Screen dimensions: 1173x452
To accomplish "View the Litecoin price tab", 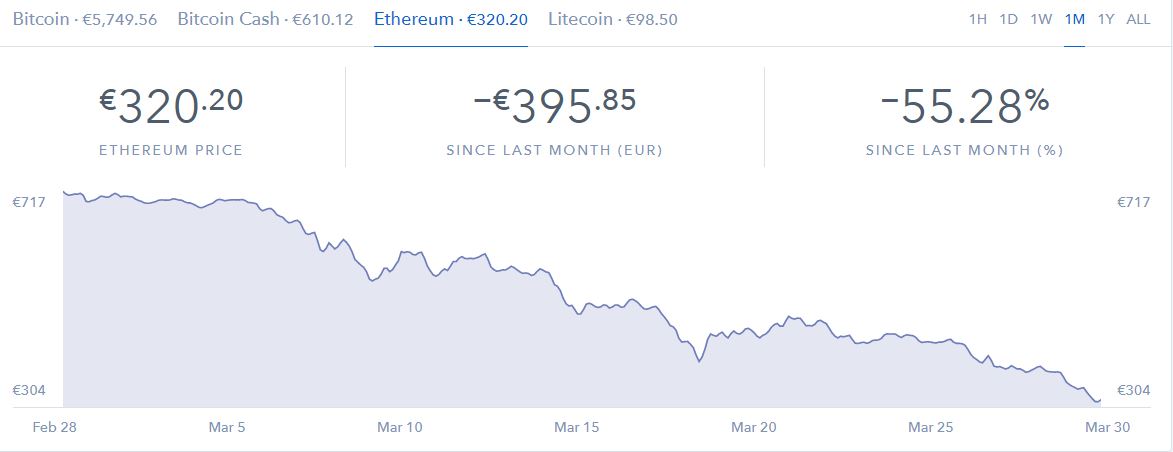I will [x=613, y=19].
